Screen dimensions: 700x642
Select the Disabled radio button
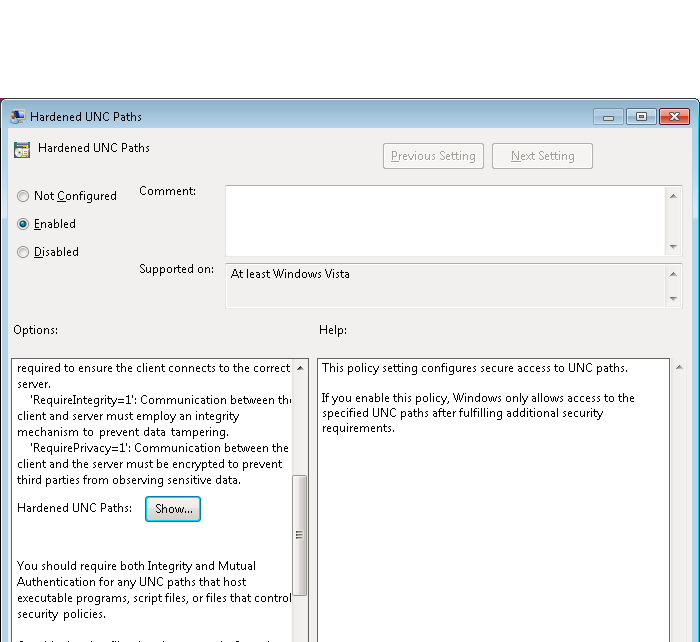coord(23,252)
